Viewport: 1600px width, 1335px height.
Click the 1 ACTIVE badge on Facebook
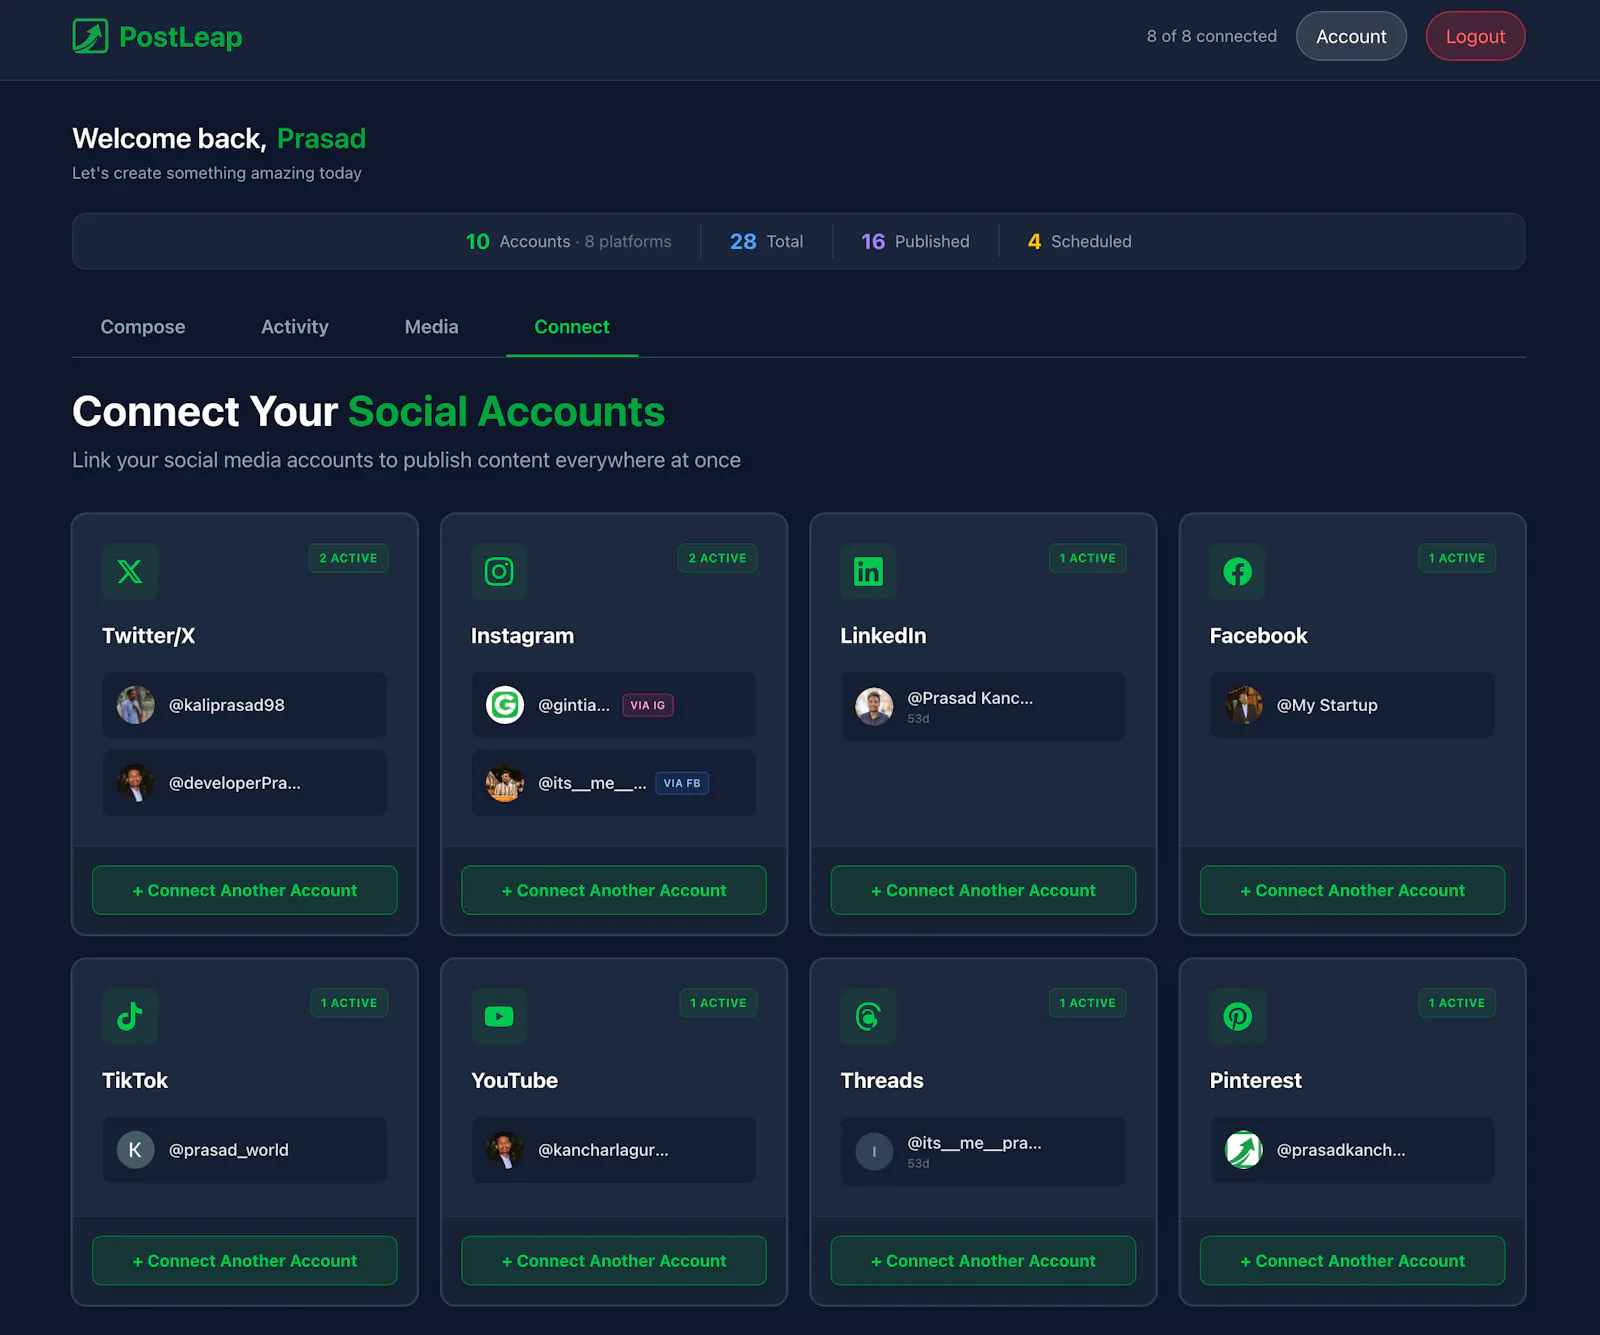[x=1457, y=558]
